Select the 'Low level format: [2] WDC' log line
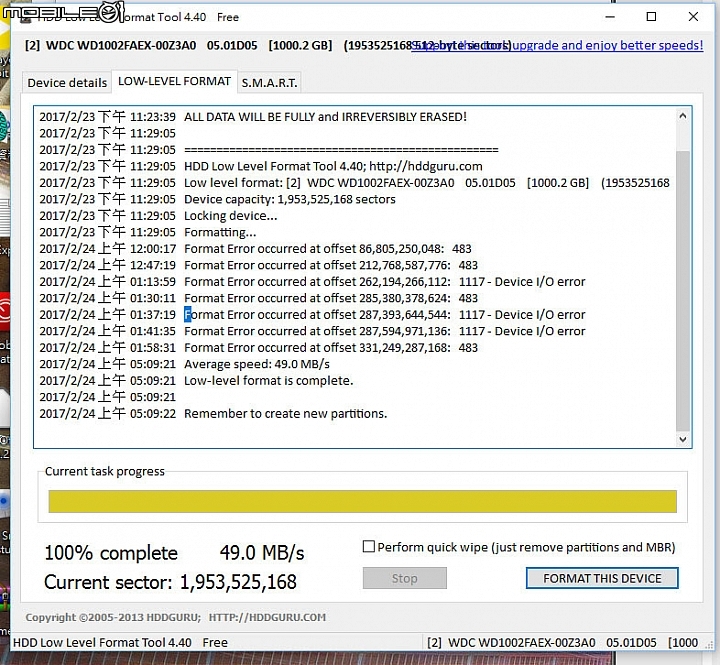 (354, 183)
